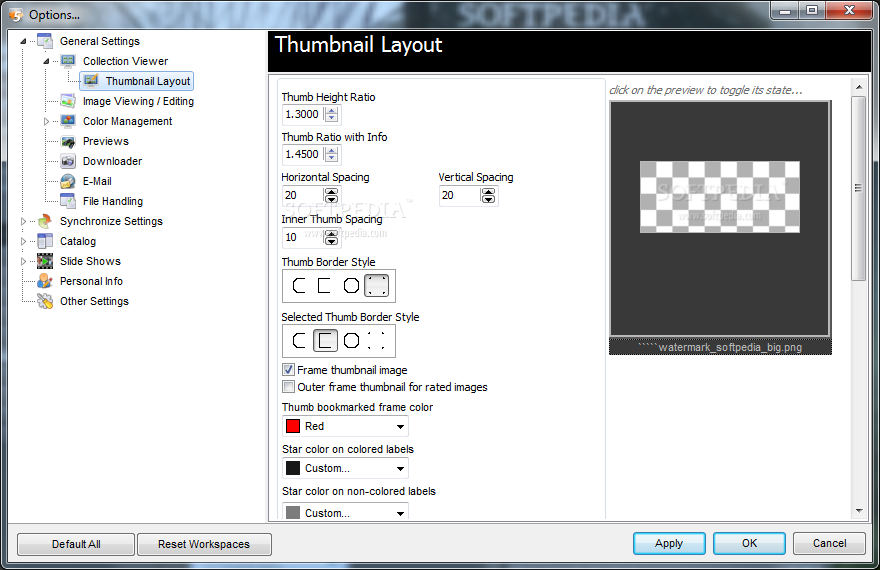The width and height of the screenshot is (880, 570).
Task: Choose open-right rounded Thumb Border Style
Action: click(x=300, y=286)
